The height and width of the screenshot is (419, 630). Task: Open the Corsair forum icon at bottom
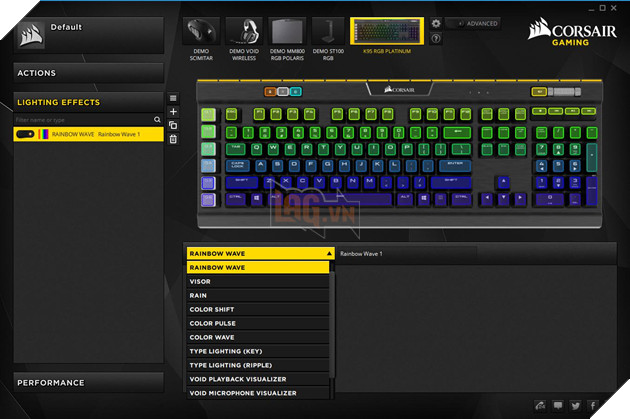pyautogui.click(x=540, y=406)
